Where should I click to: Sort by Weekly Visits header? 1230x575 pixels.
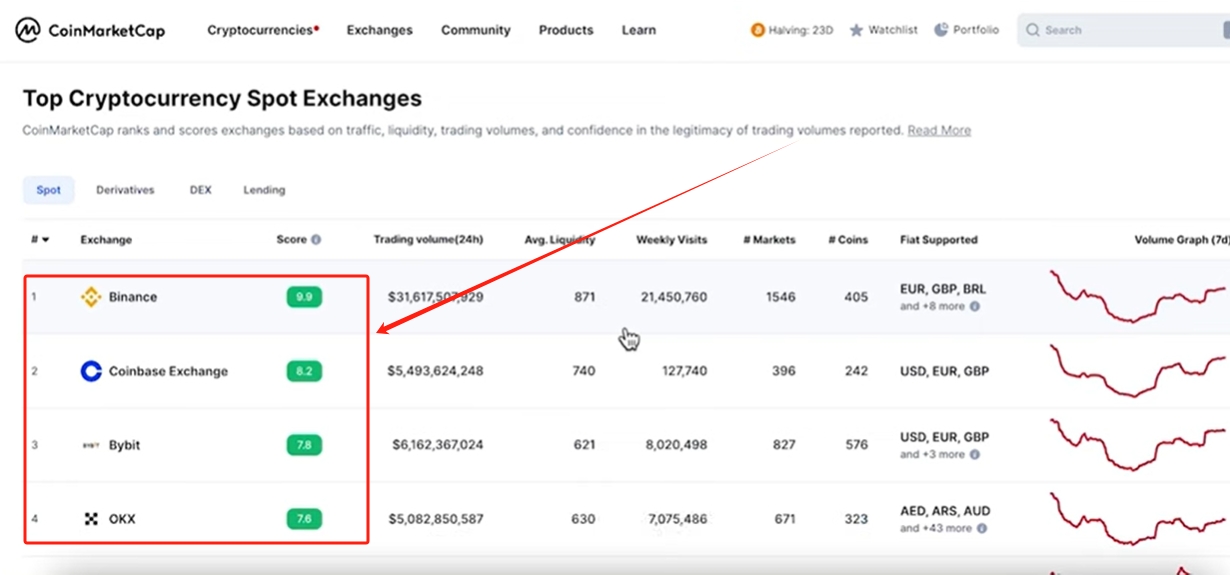pyautogui.click(x=672, y=240)
